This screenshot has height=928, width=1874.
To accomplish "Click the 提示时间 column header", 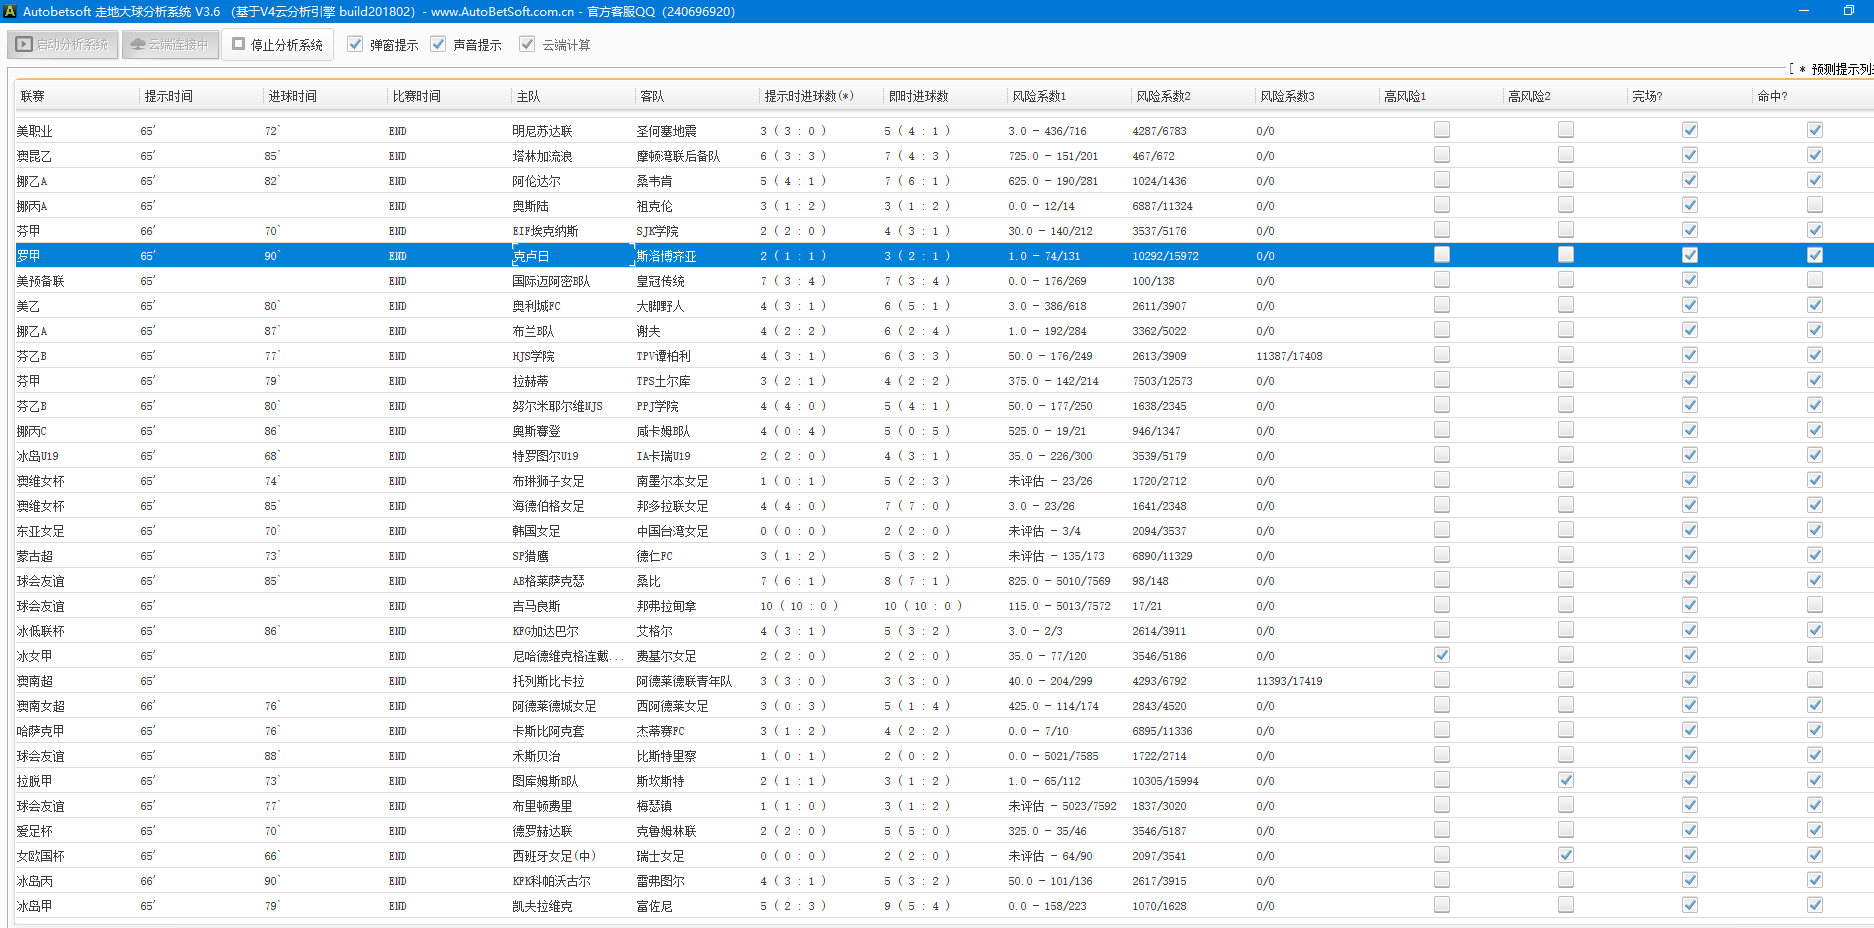I will (x=168, y=97).
